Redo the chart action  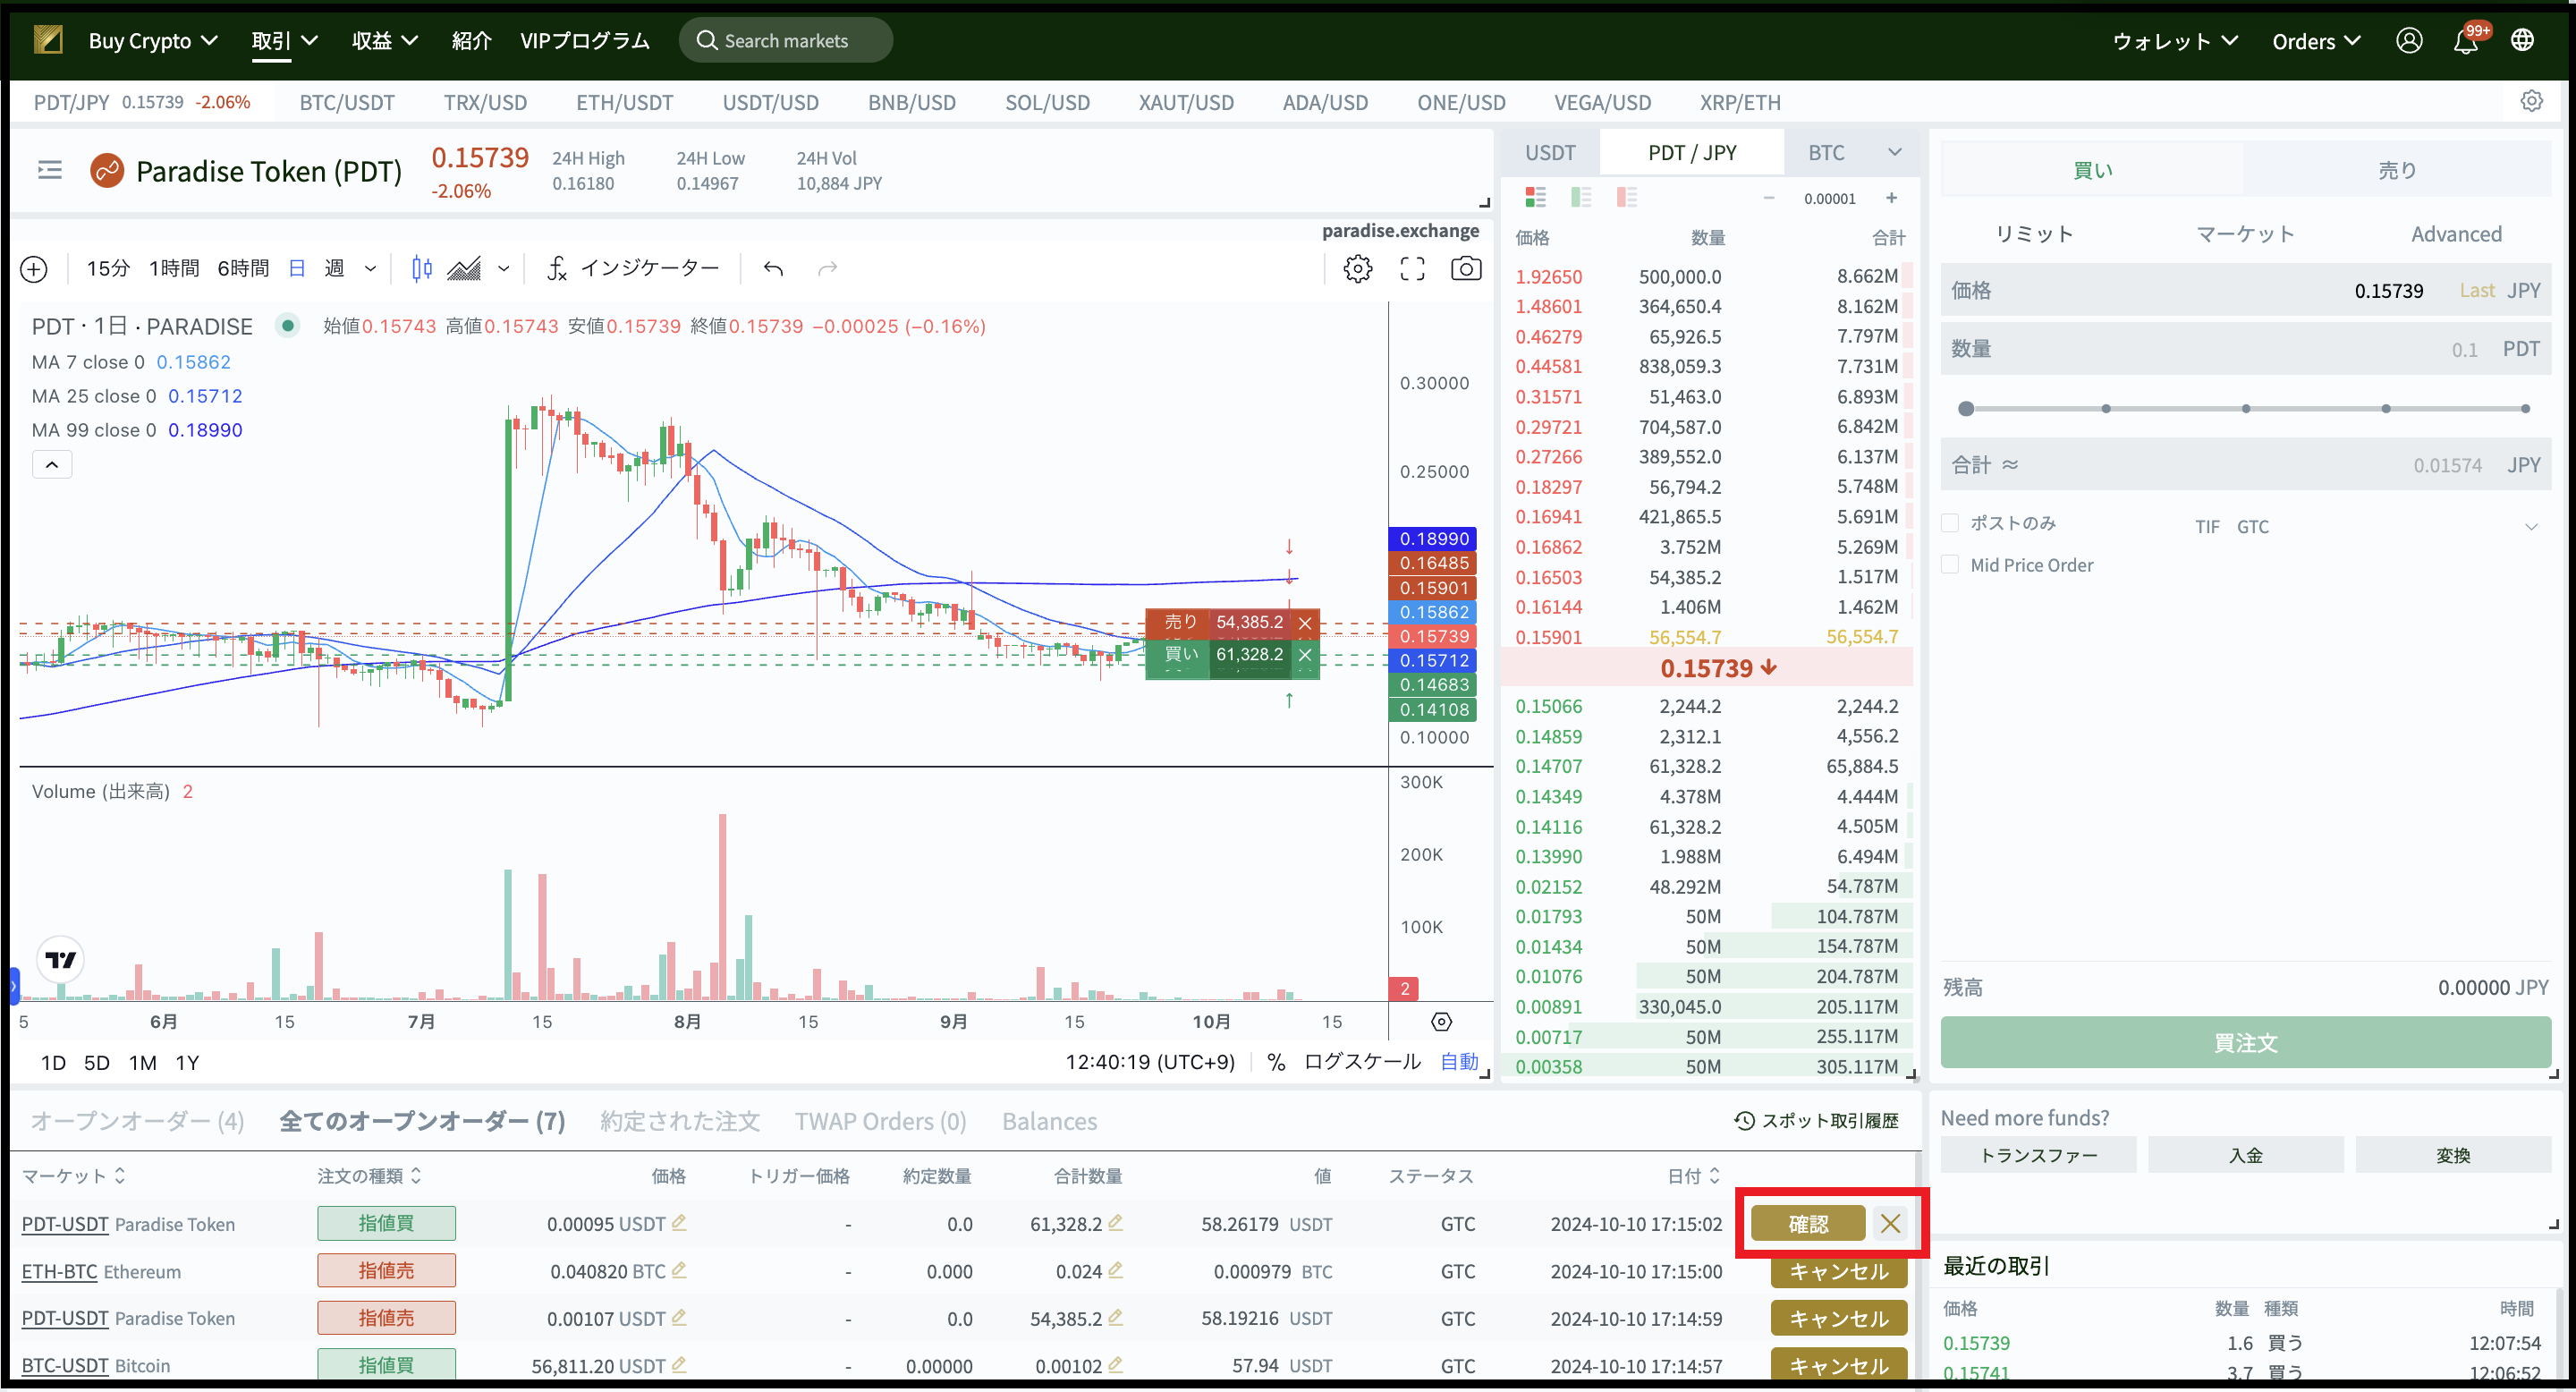[827, 269]
